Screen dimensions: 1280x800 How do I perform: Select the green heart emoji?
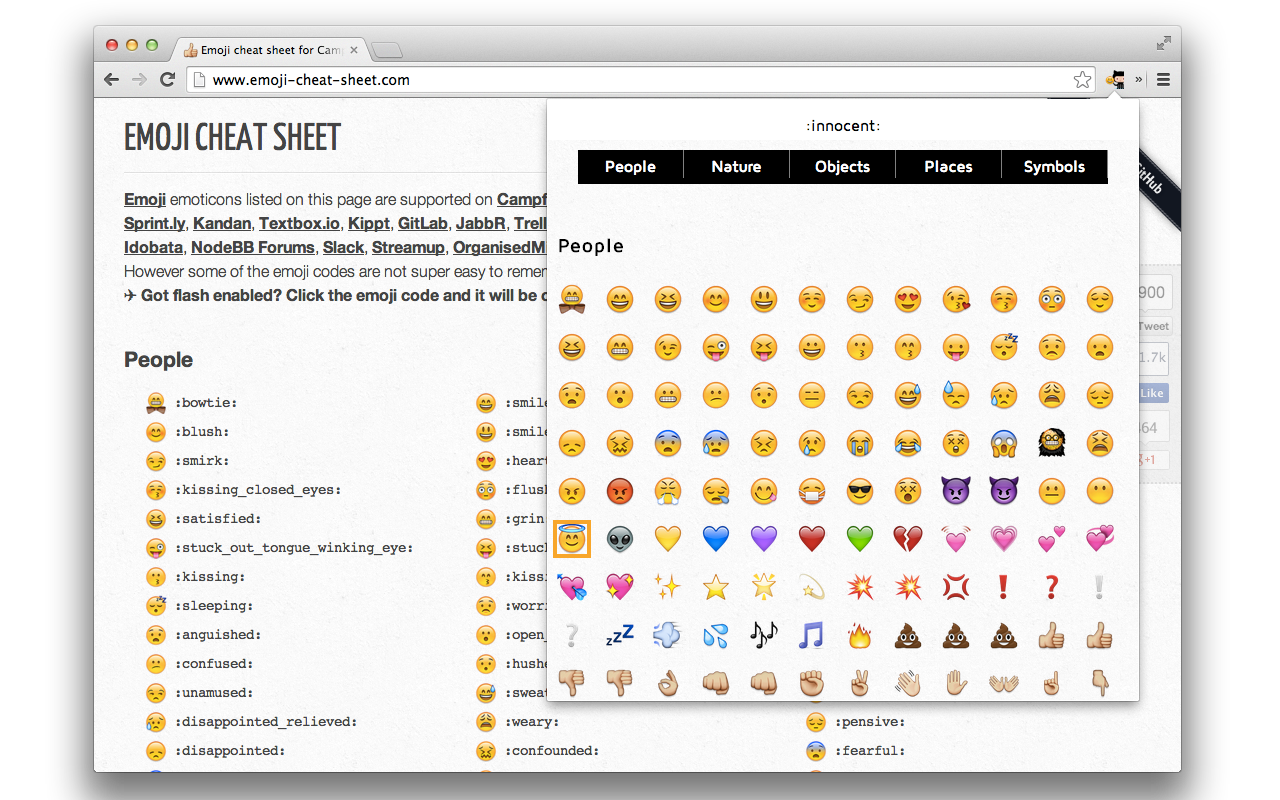(x=859, y=539)
